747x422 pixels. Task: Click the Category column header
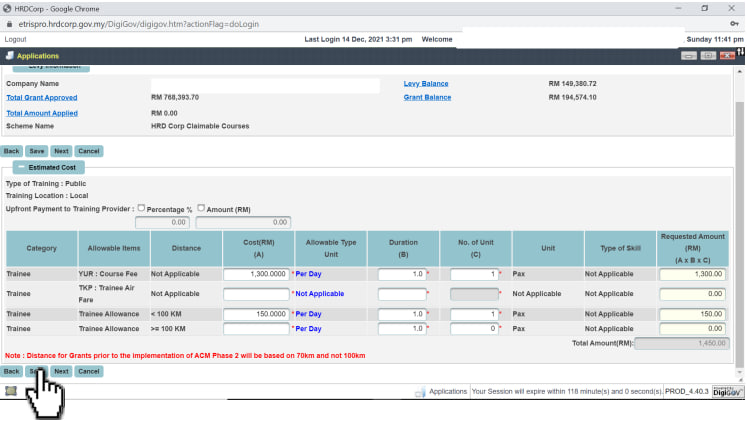pyautogui.click(x=41, y=248)
